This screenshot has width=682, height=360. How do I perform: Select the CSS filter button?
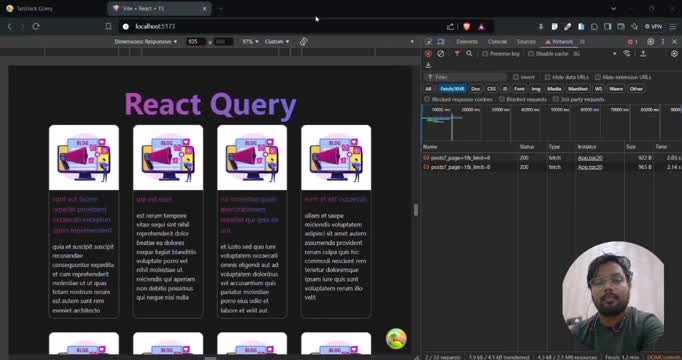[x=491, y=89]
